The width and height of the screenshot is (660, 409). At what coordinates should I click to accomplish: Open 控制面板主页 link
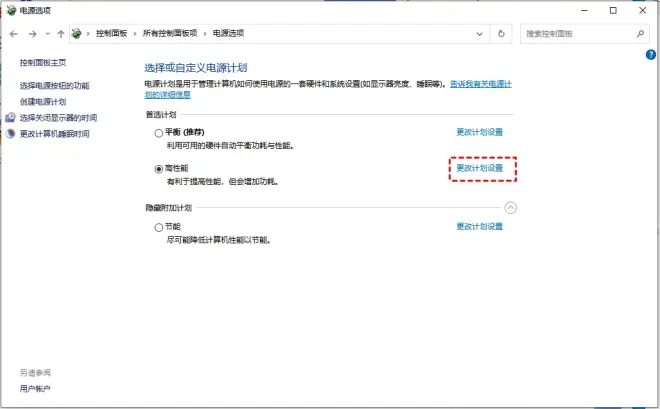click(43, 63)
